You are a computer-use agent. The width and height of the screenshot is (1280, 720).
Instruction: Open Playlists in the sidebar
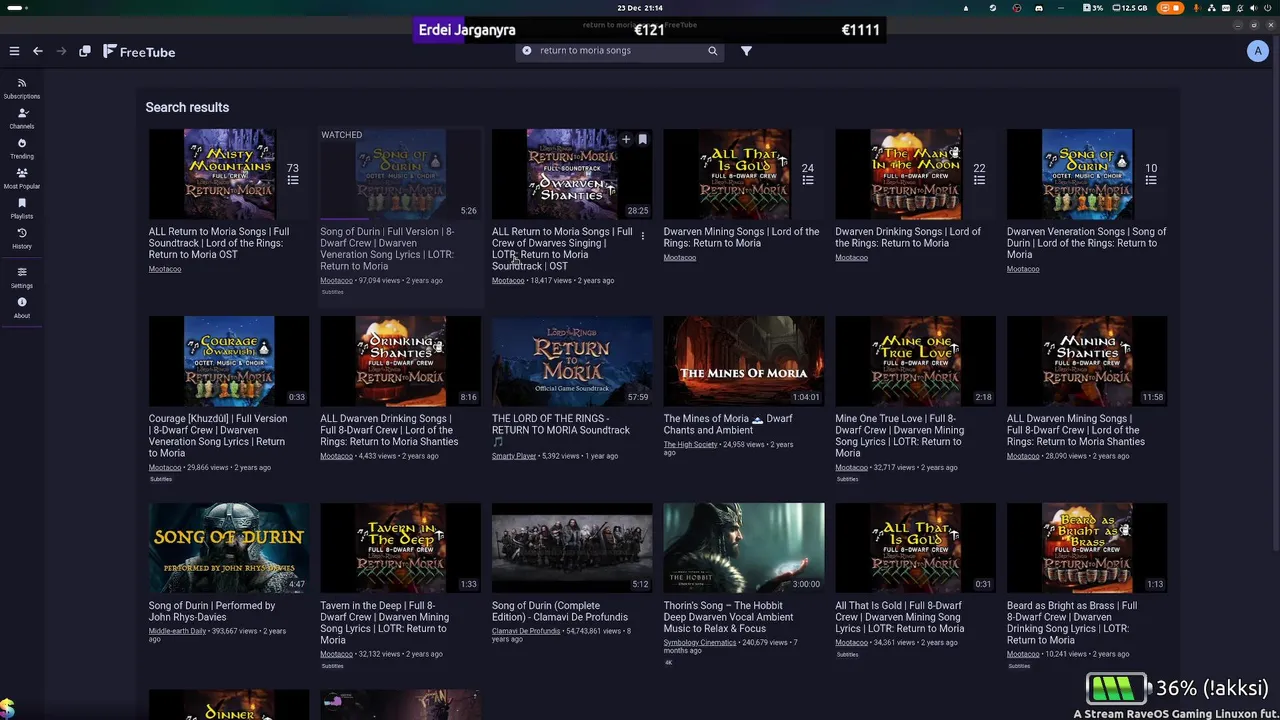coord(22,208)
